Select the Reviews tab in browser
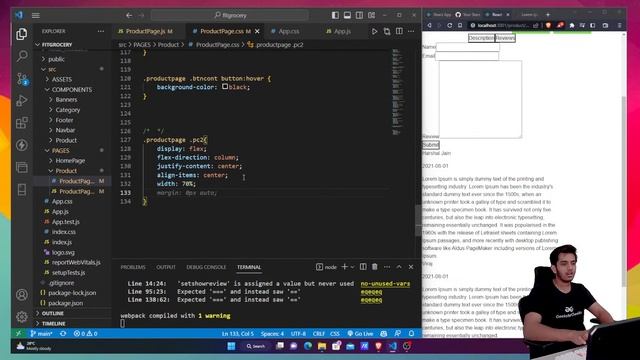 click(505, 38)
